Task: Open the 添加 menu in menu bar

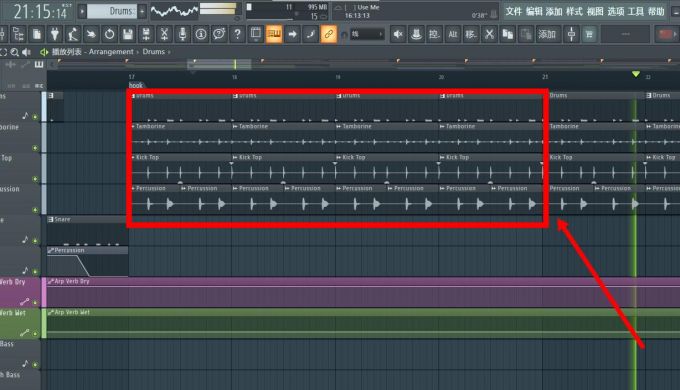Action: pyautogui.click(x=554, y=11)
